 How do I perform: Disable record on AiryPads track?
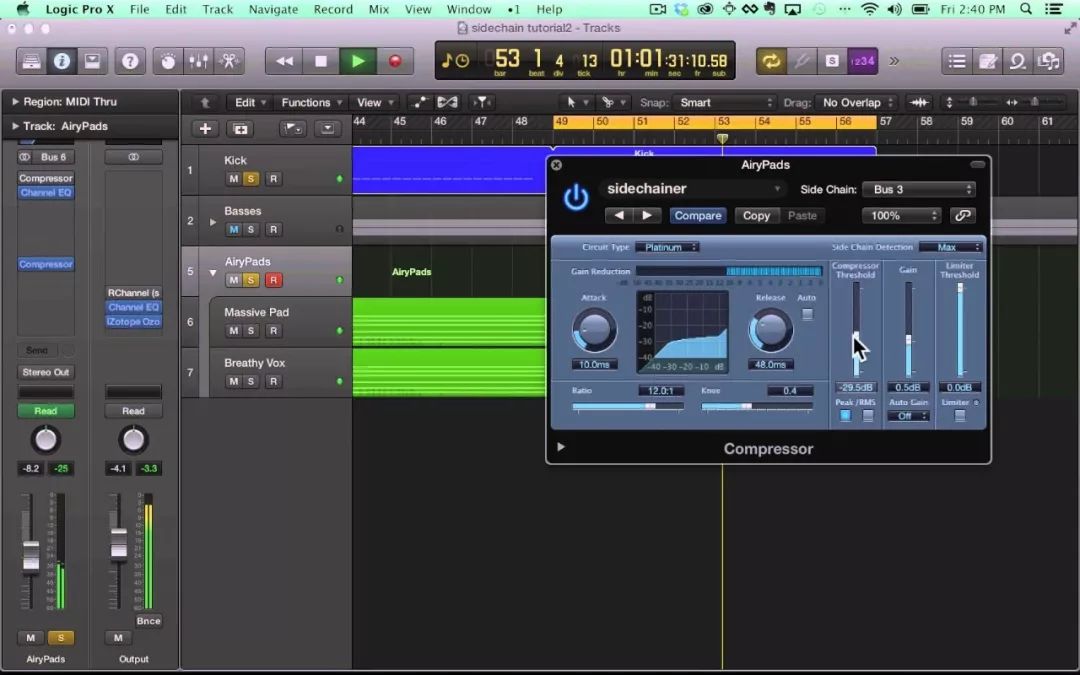(273, 280)
